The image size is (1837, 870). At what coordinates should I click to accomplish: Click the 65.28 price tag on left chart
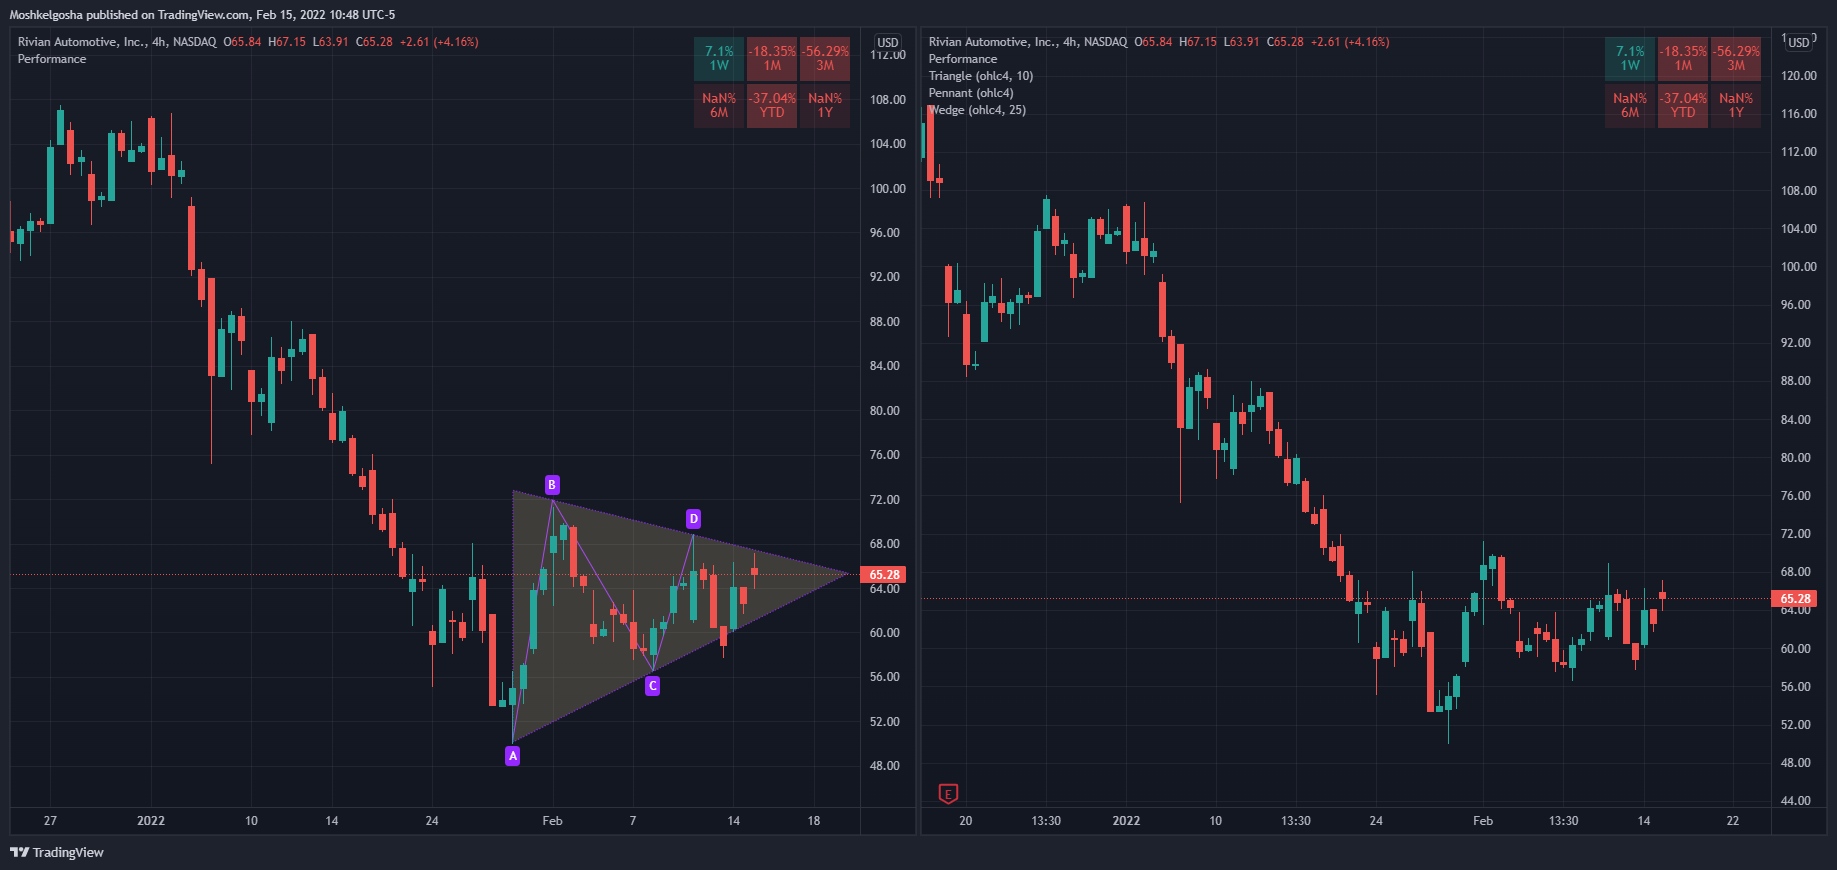click(884, 574)
